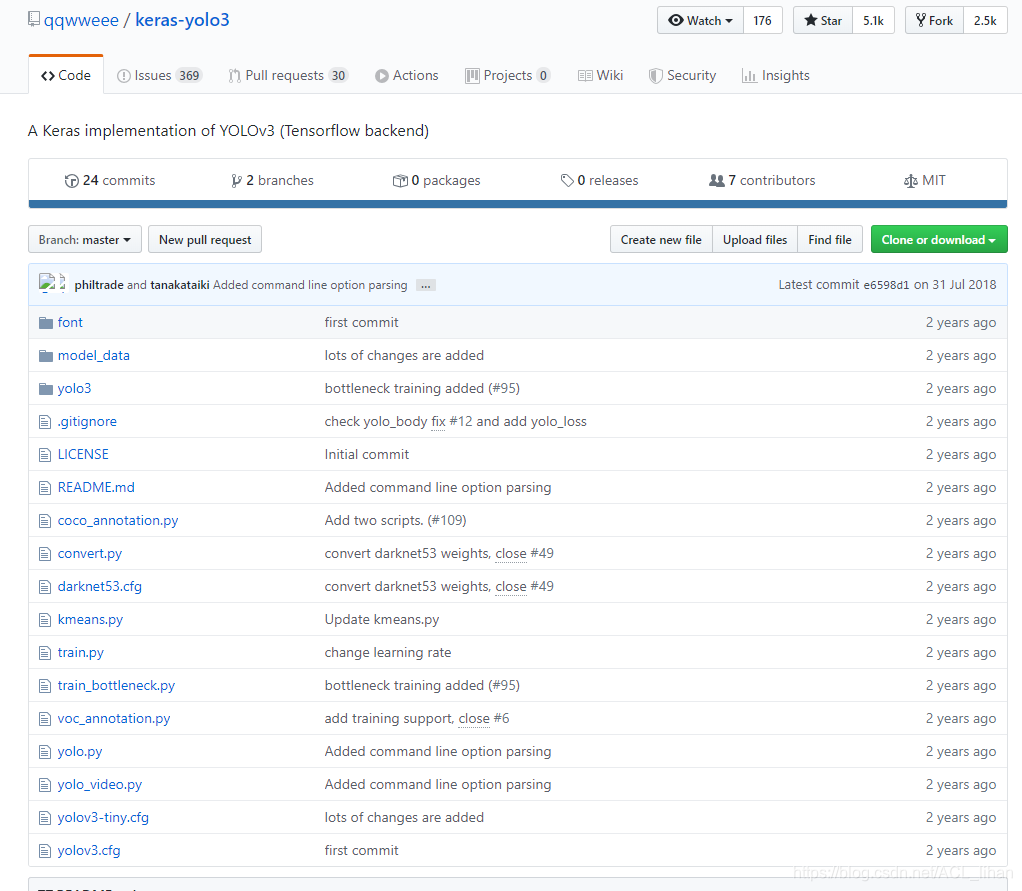1022x891 pixels.
Task: Click the MIT license scale icon
Action: [911, 181]
